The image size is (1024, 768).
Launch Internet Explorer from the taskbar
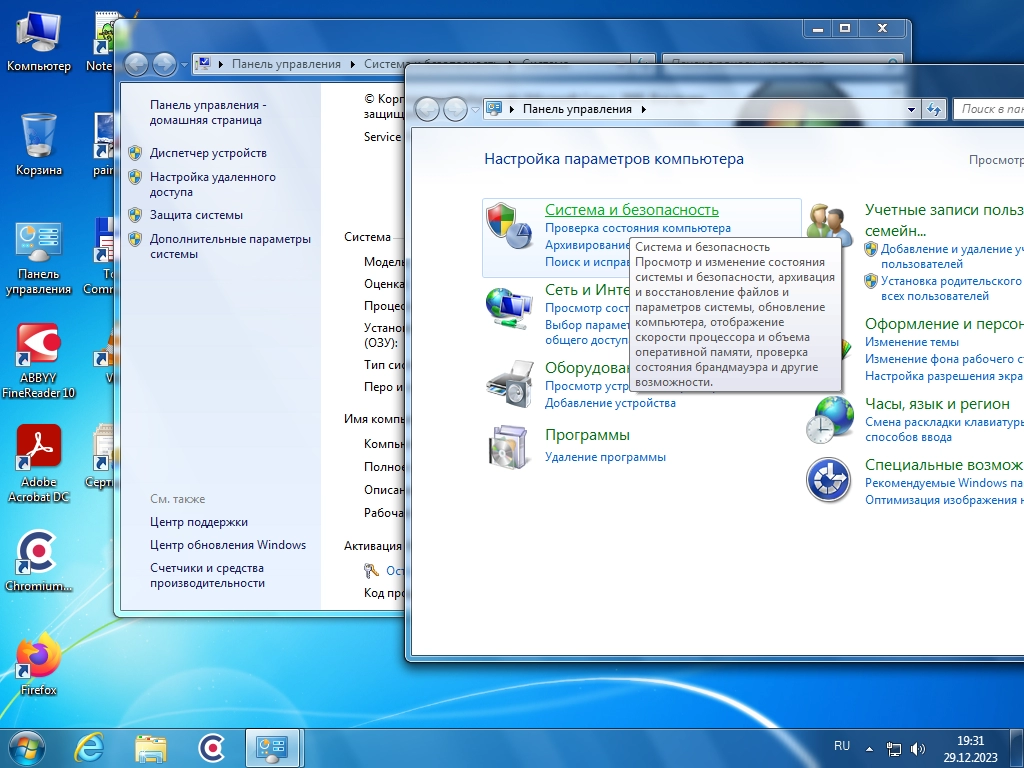(89, 747)
